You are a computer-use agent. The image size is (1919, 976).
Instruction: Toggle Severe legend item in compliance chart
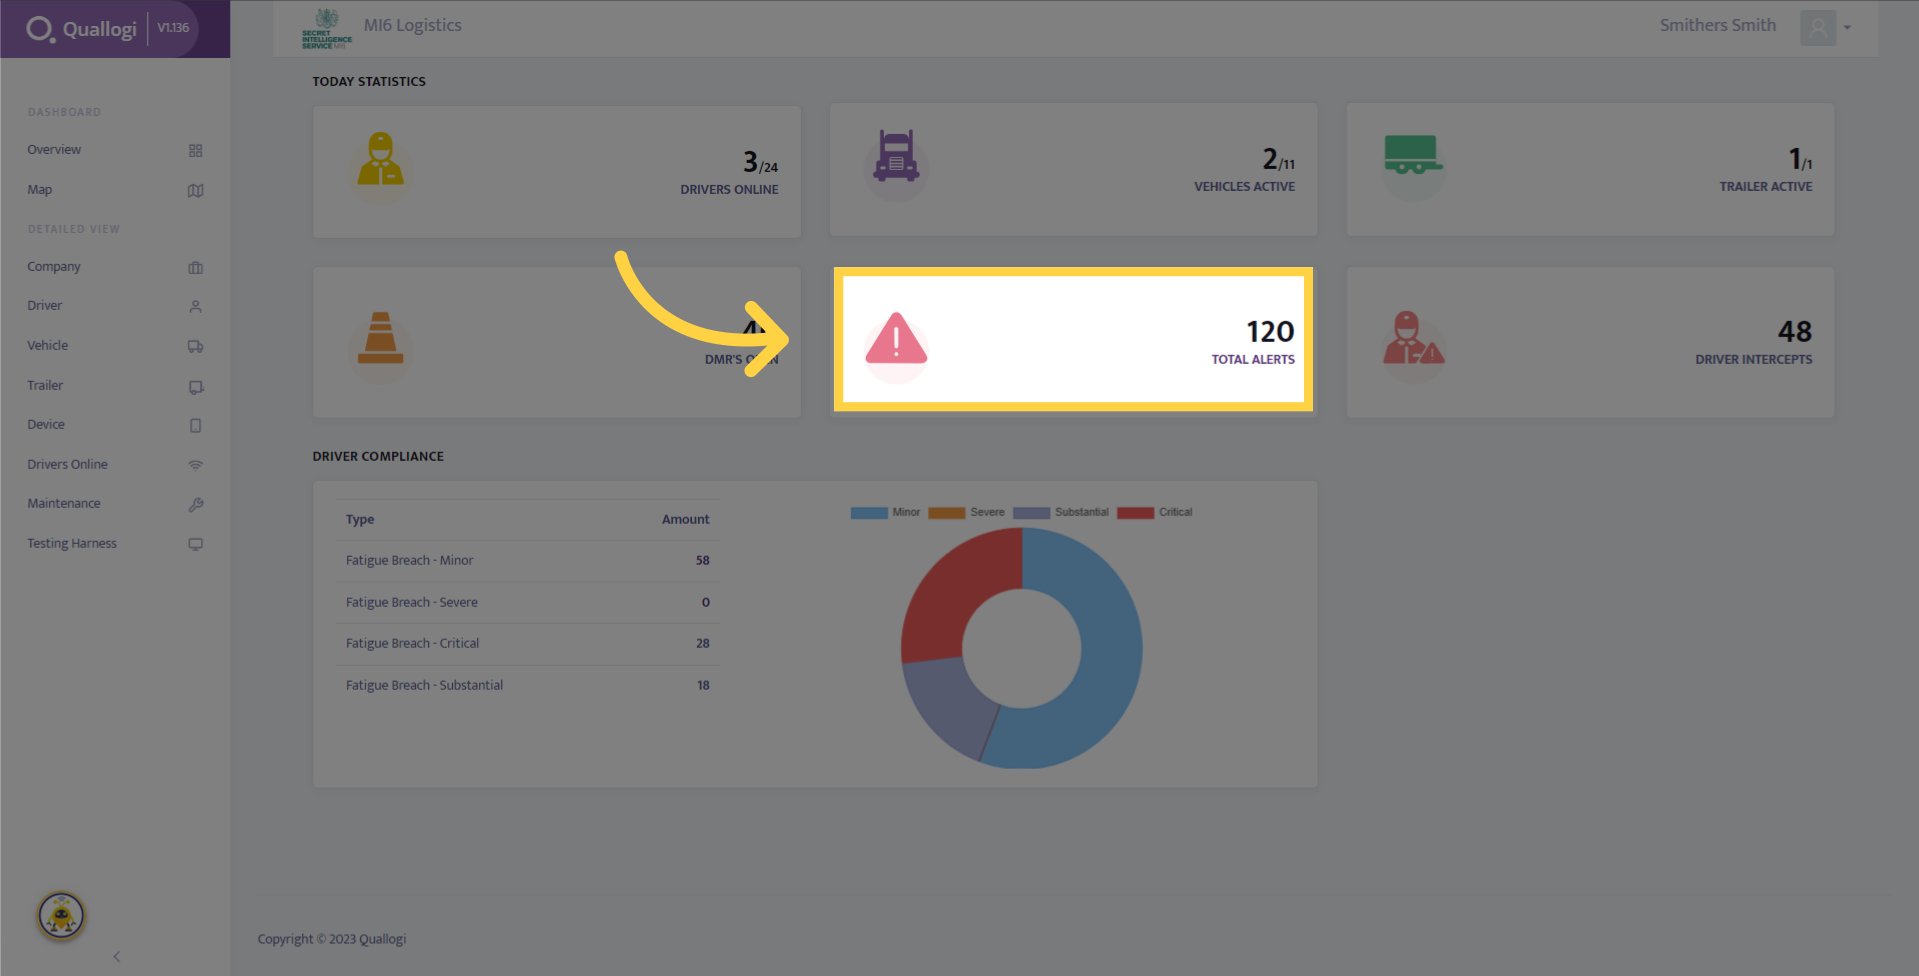966,513
